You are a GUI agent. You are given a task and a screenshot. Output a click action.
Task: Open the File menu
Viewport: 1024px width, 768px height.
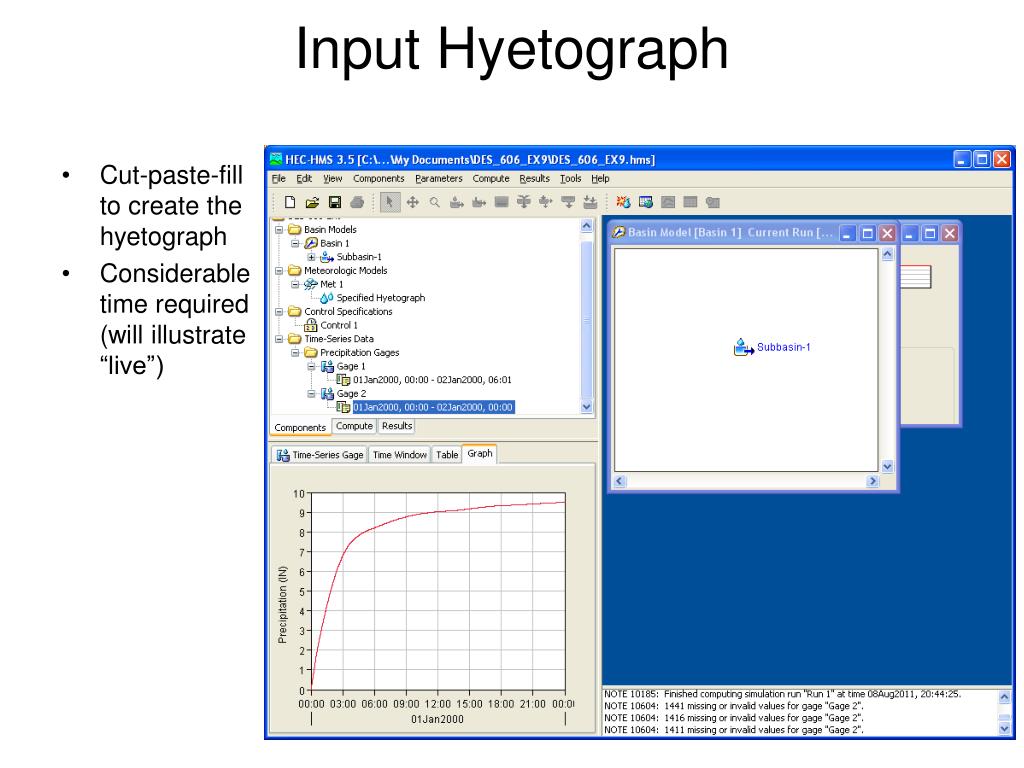(x=279, y=178)
